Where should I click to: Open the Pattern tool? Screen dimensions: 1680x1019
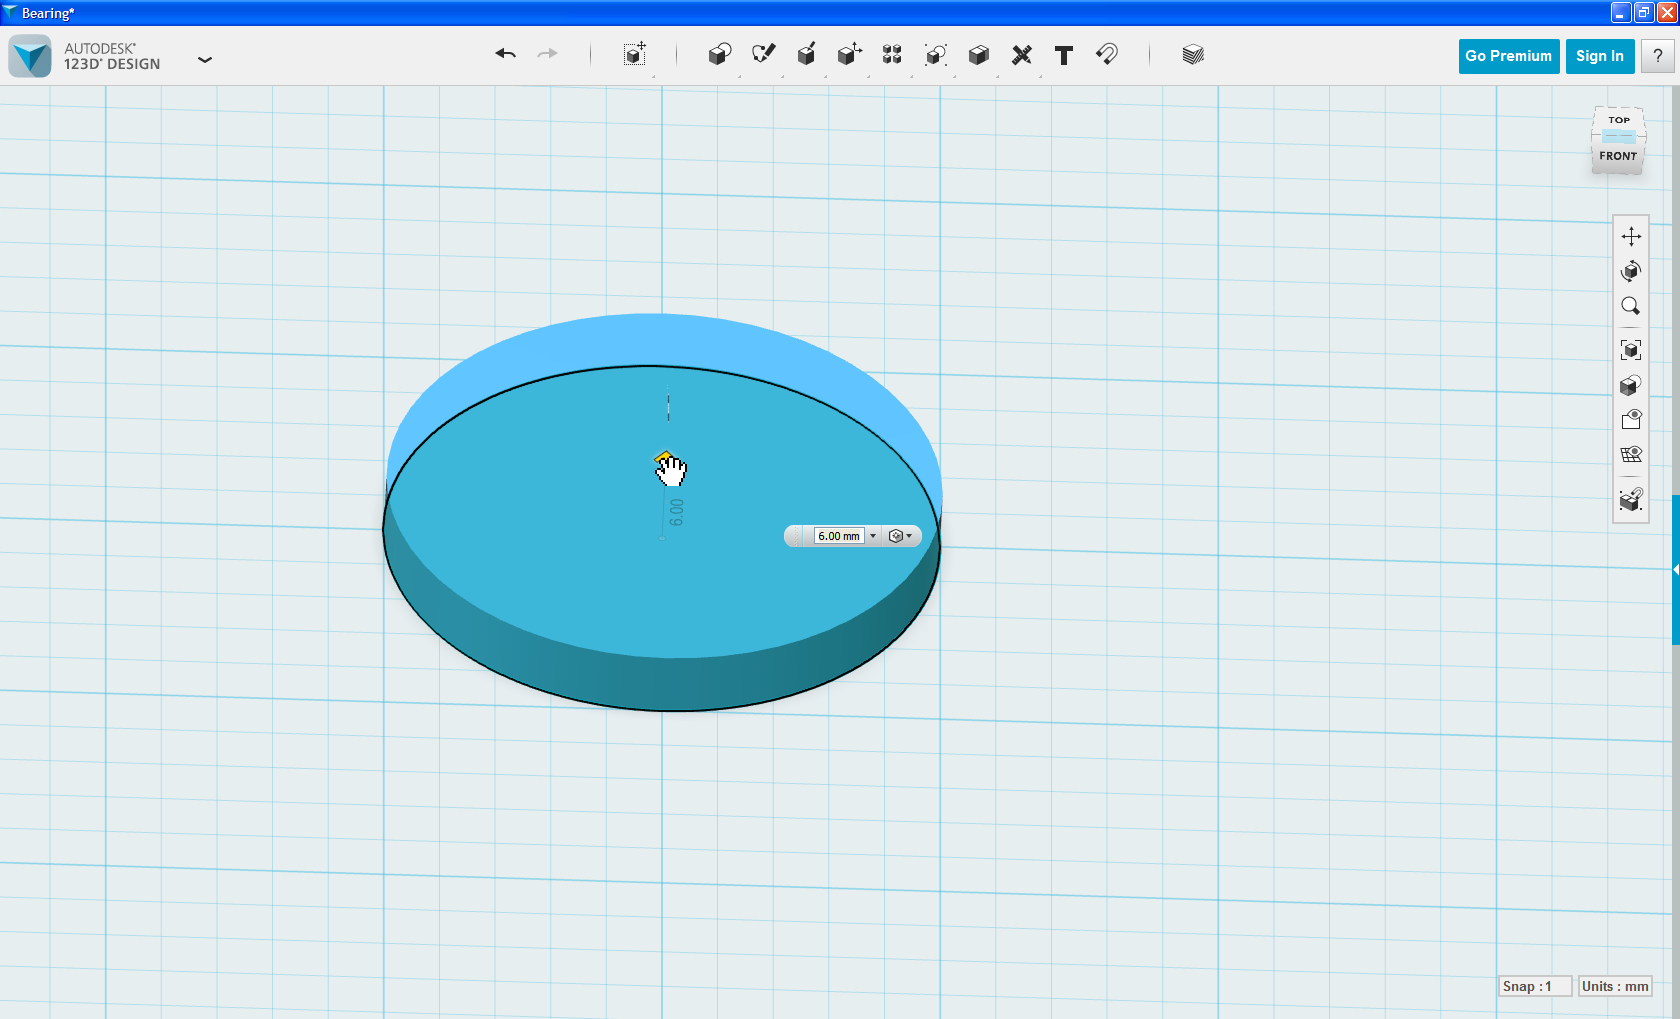(x=892, y=55)
